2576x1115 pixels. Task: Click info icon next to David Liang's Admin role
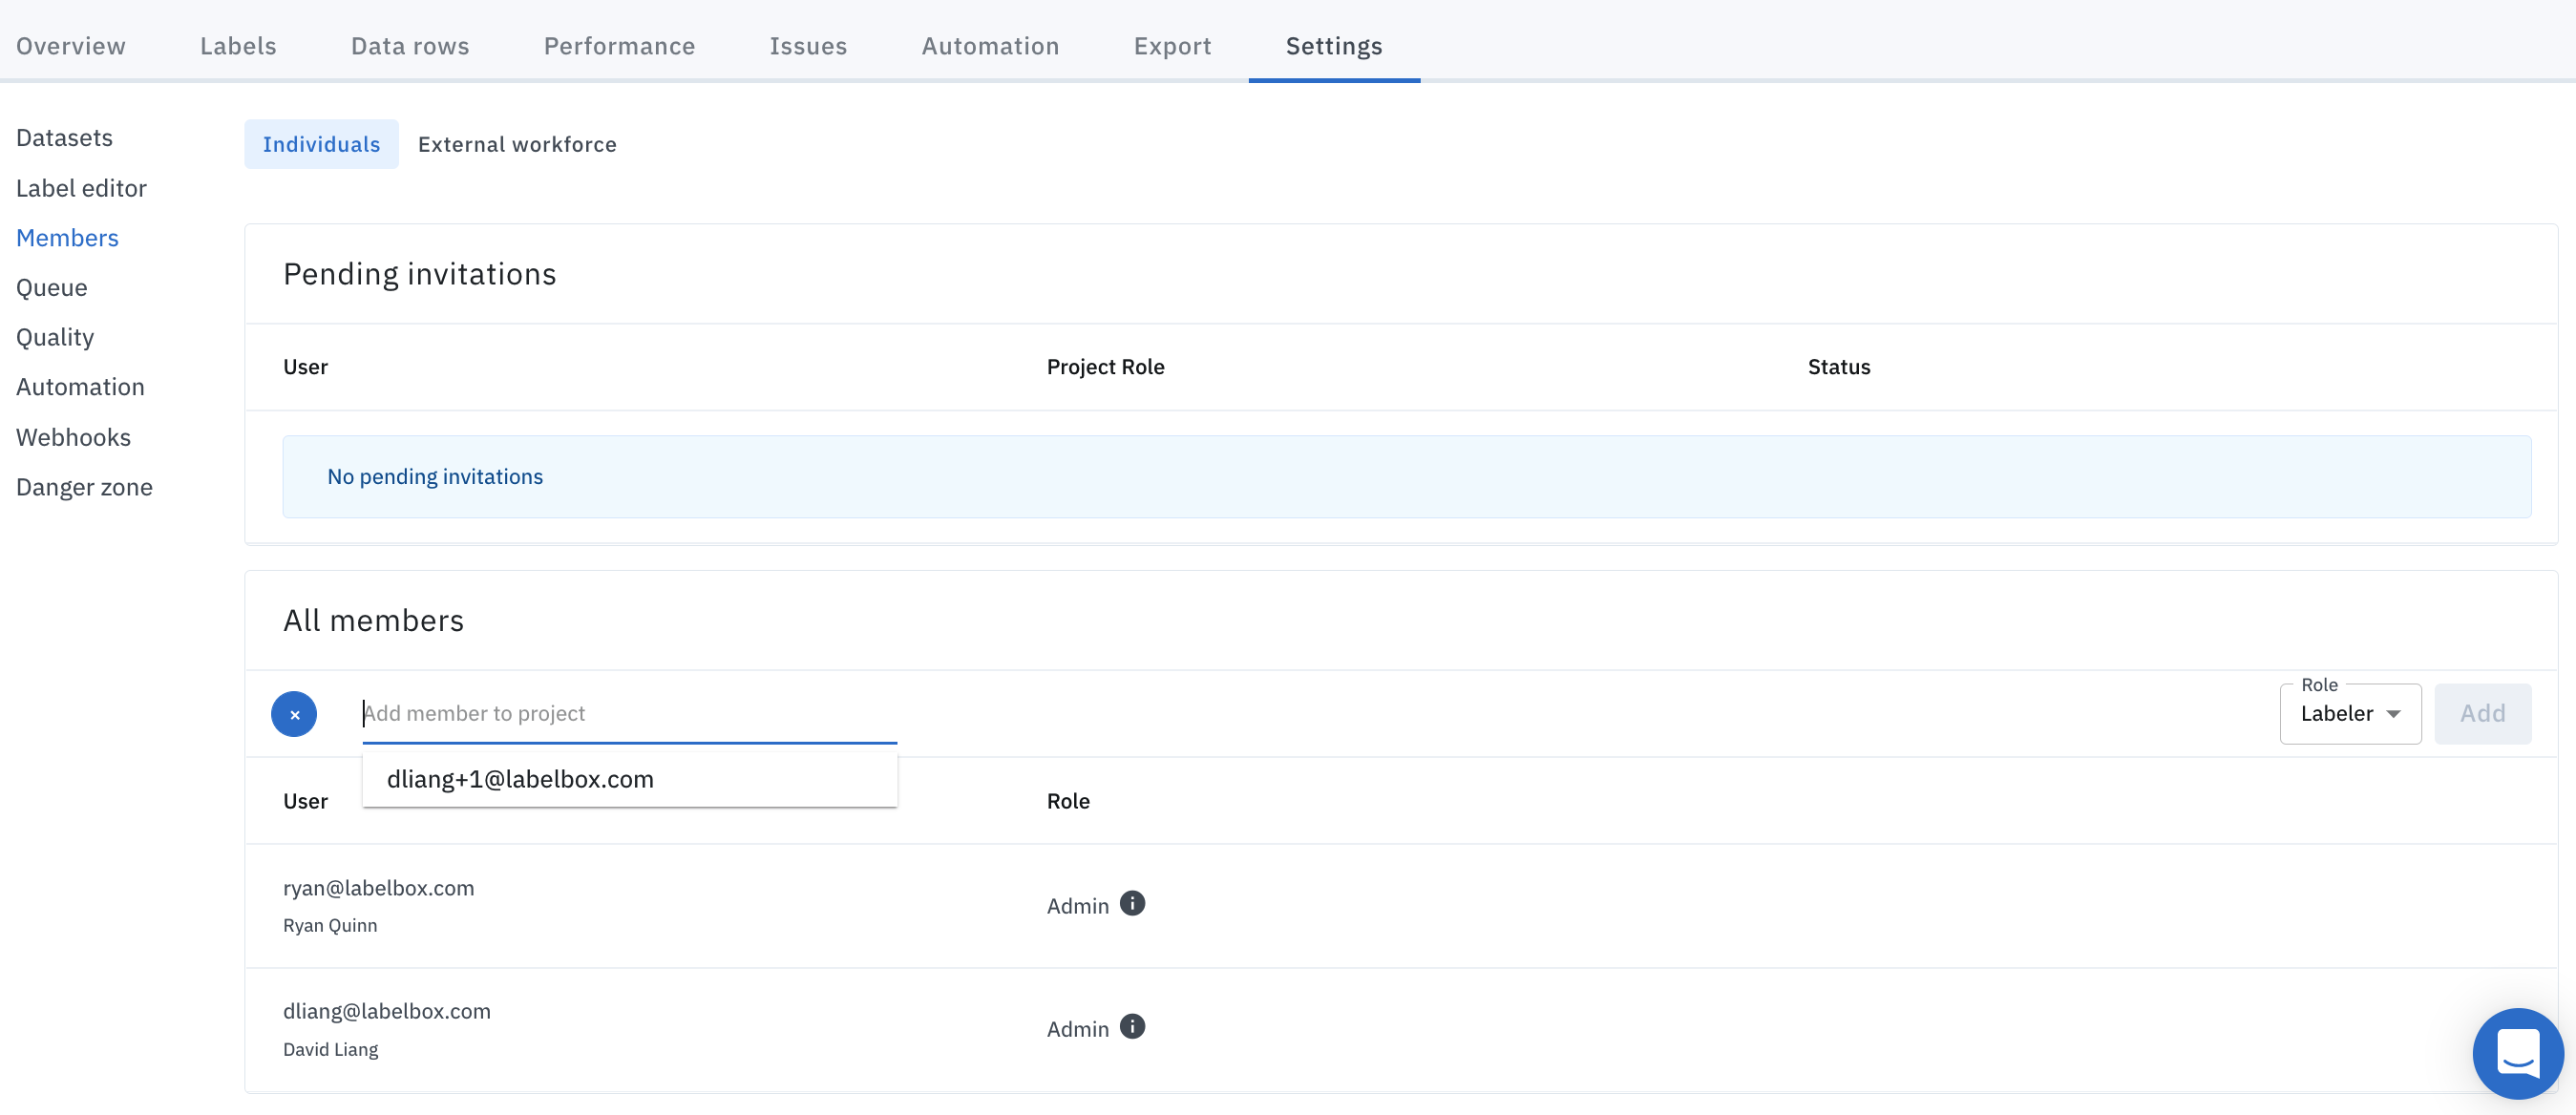[1132, 1027]
